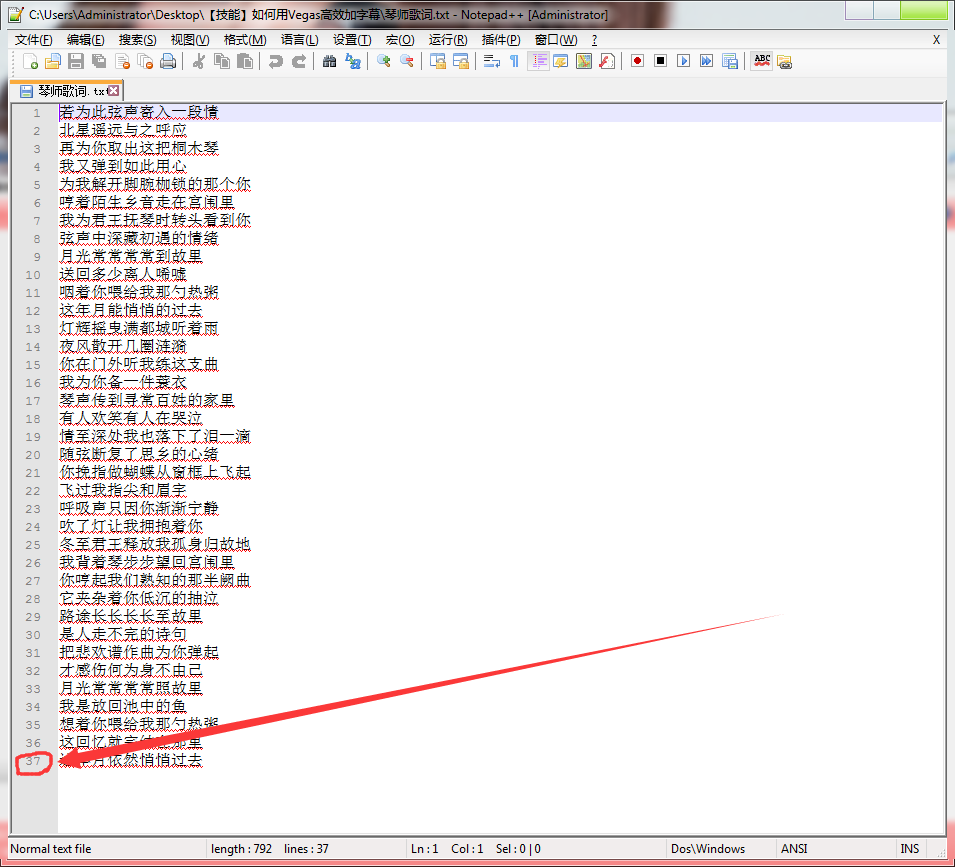Viewport: 955px width, 867px height.
Task: Open the ? help menu
Action: [594, 40]
